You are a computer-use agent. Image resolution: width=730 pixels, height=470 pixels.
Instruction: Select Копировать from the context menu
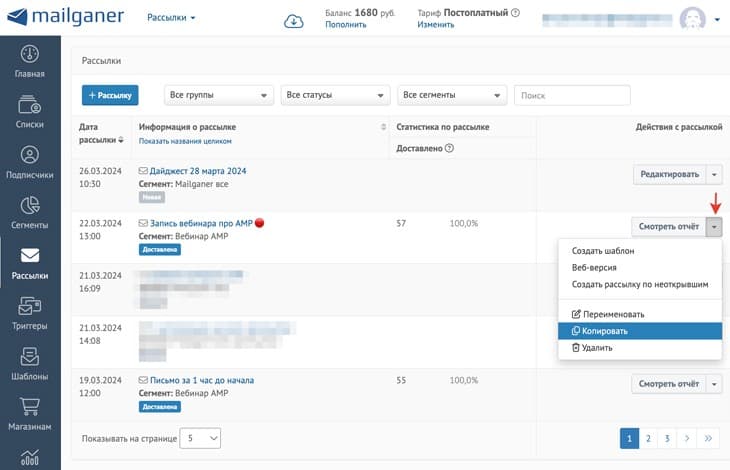click(640, 331)
